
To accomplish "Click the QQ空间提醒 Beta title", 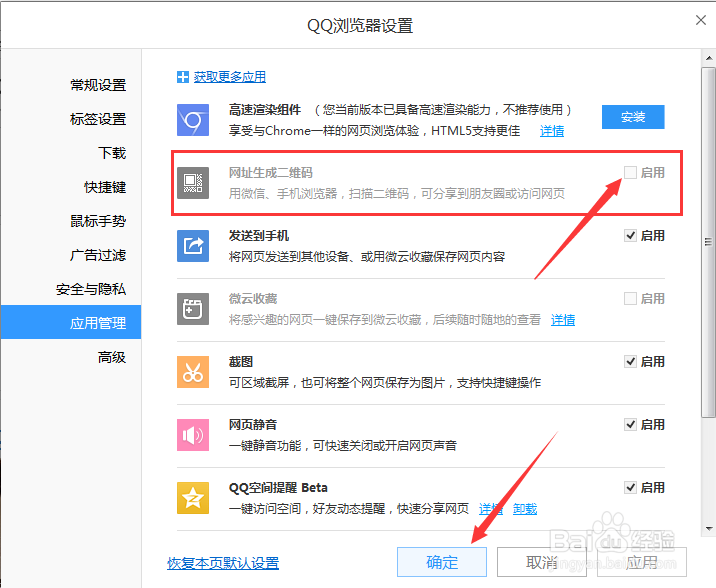I will coord(278,488).
